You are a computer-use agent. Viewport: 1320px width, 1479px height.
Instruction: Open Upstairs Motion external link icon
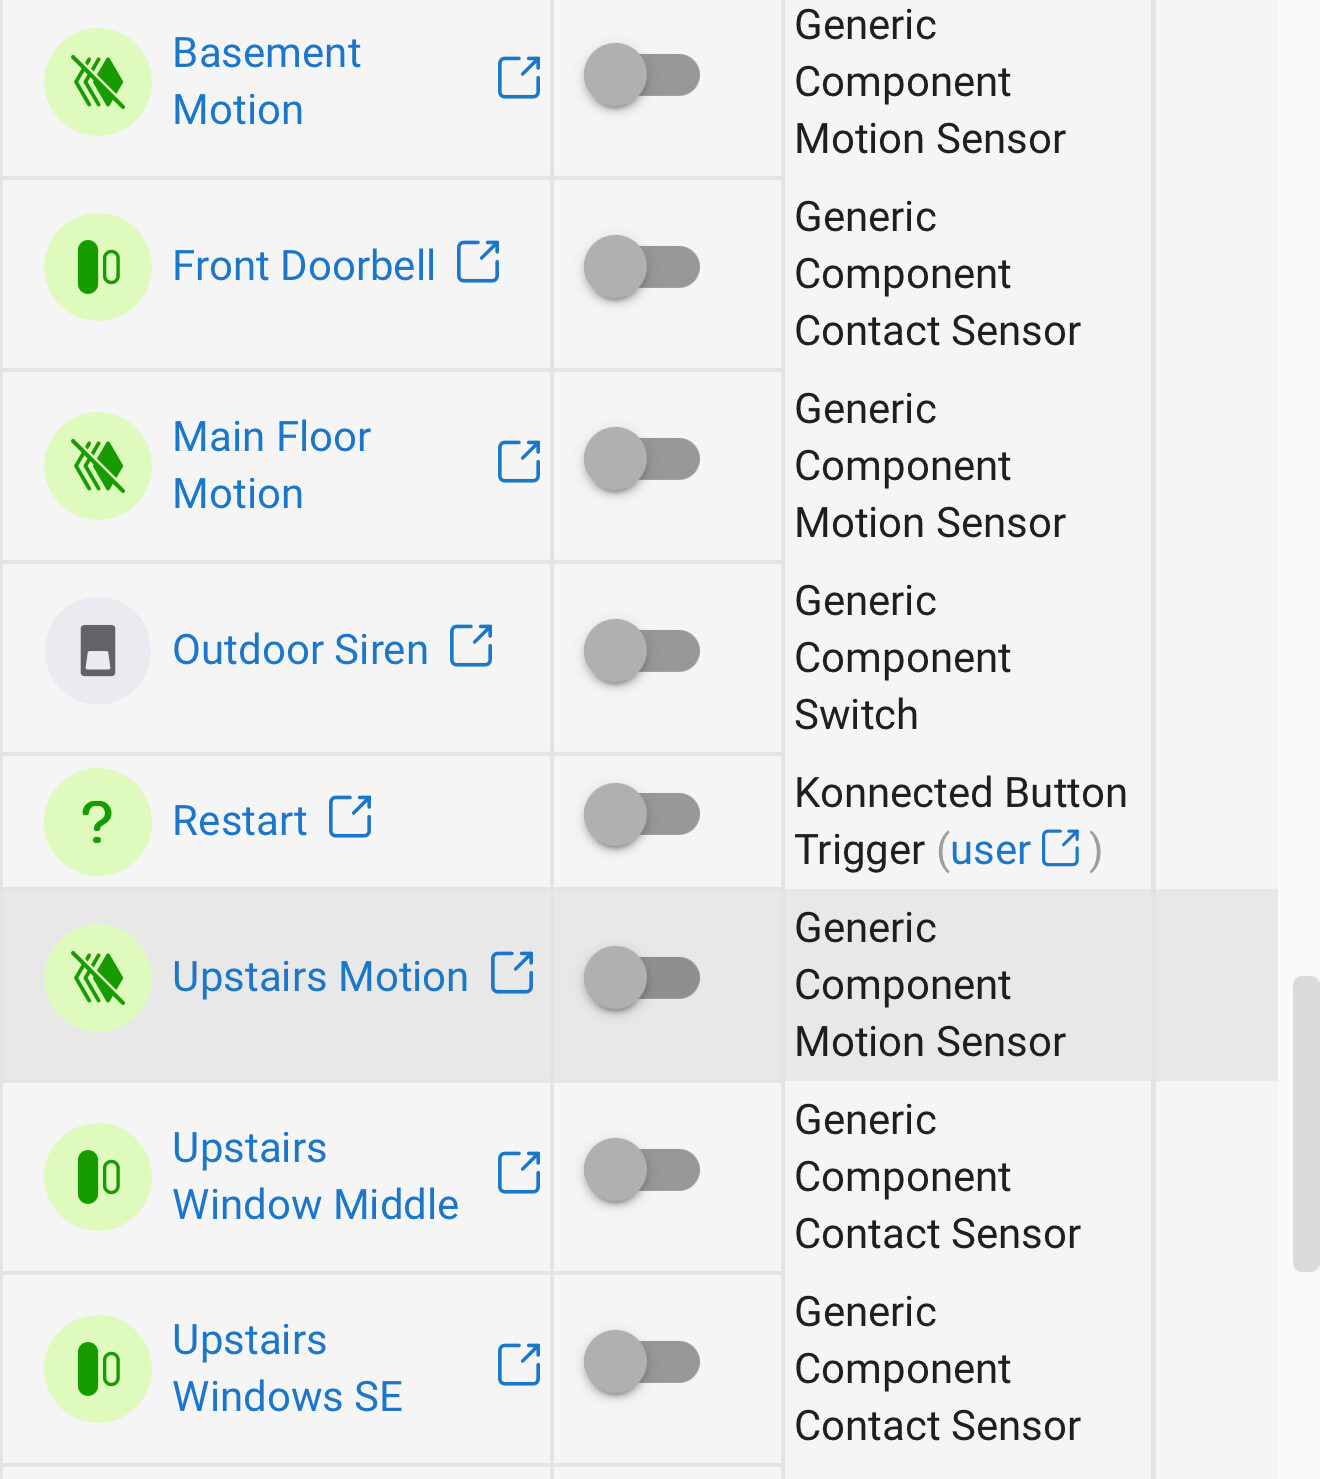(x=512, y=972)
